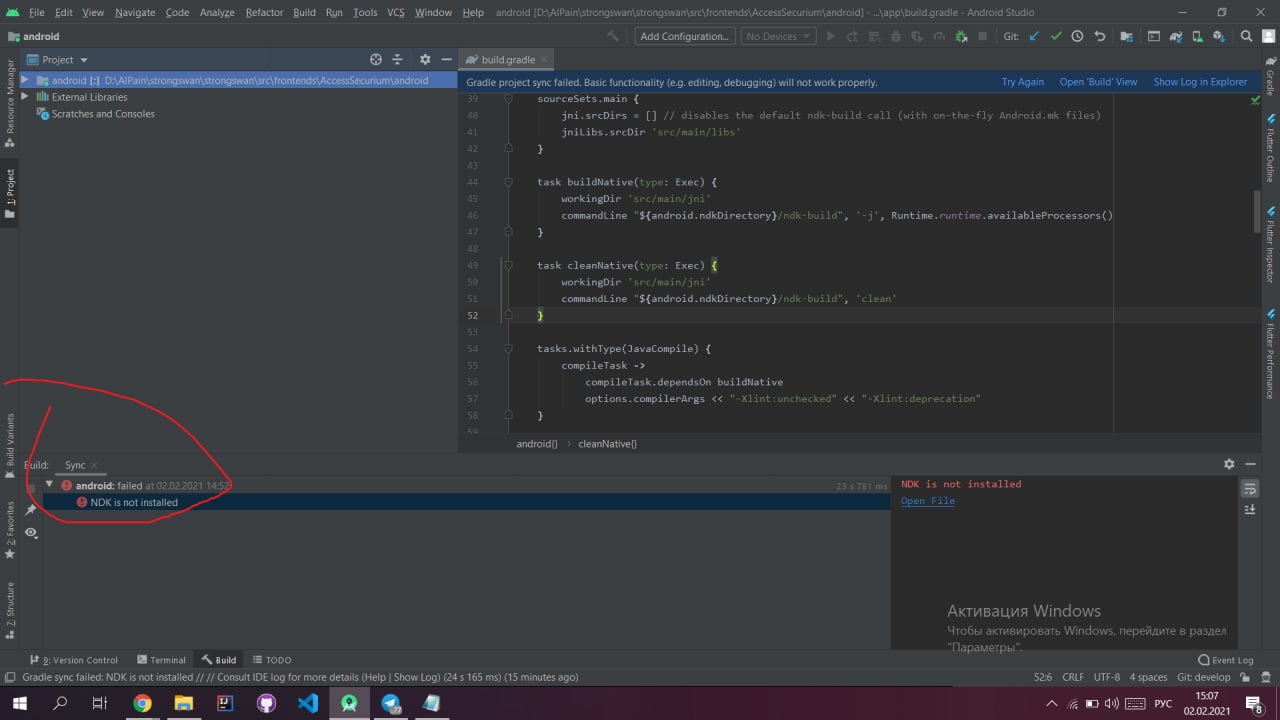Screen dimensions: 1280x720
Task: Collapse the 'android: failed' build node
Action: tap(49, 485)
